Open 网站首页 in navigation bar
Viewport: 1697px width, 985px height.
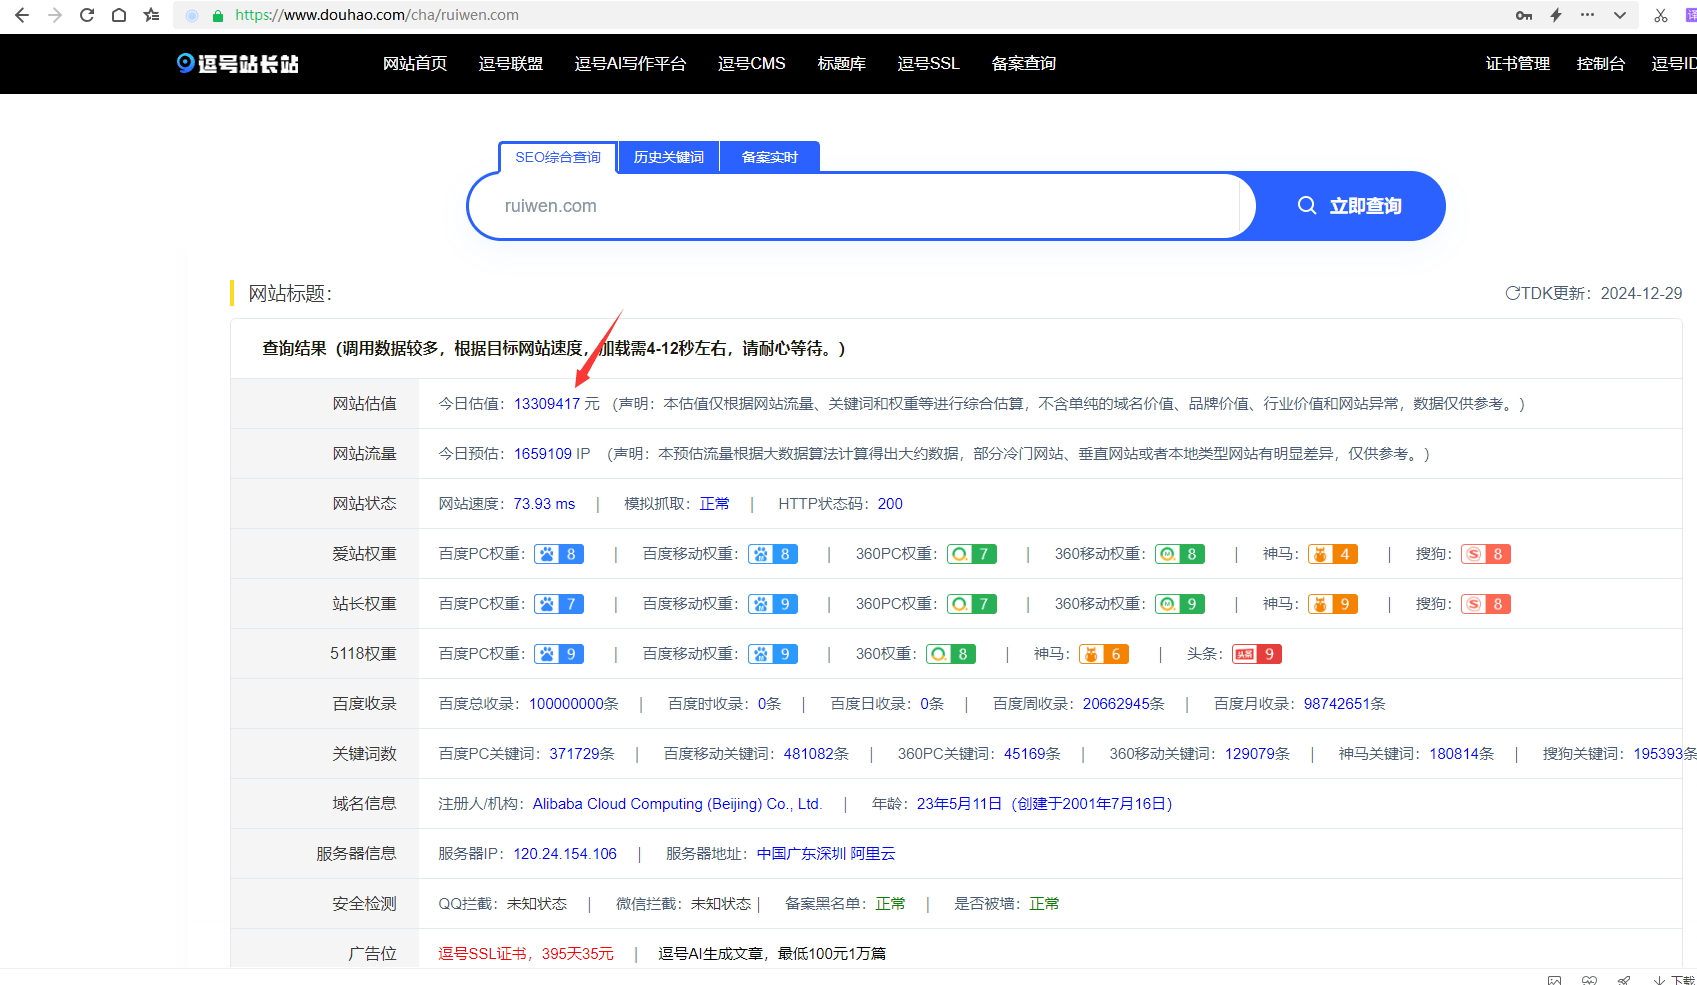(415, 63)
